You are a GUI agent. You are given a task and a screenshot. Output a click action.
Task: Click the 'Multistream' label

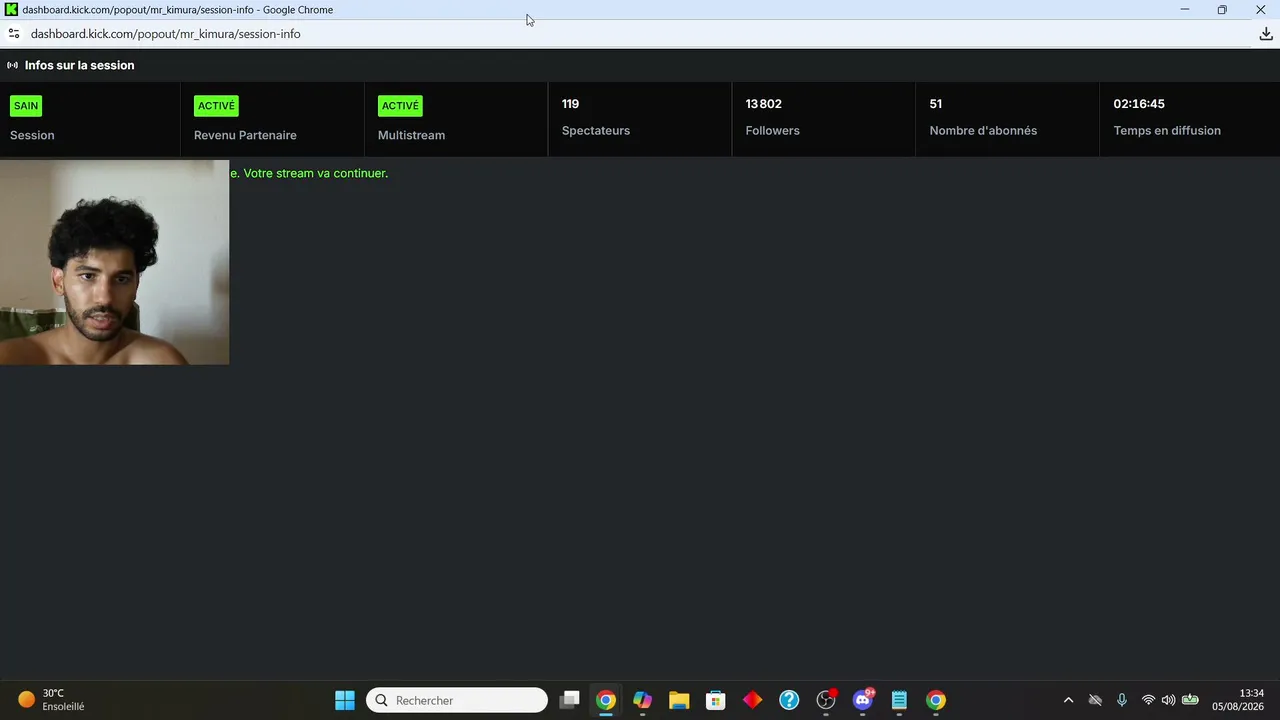tap(411, 135)
